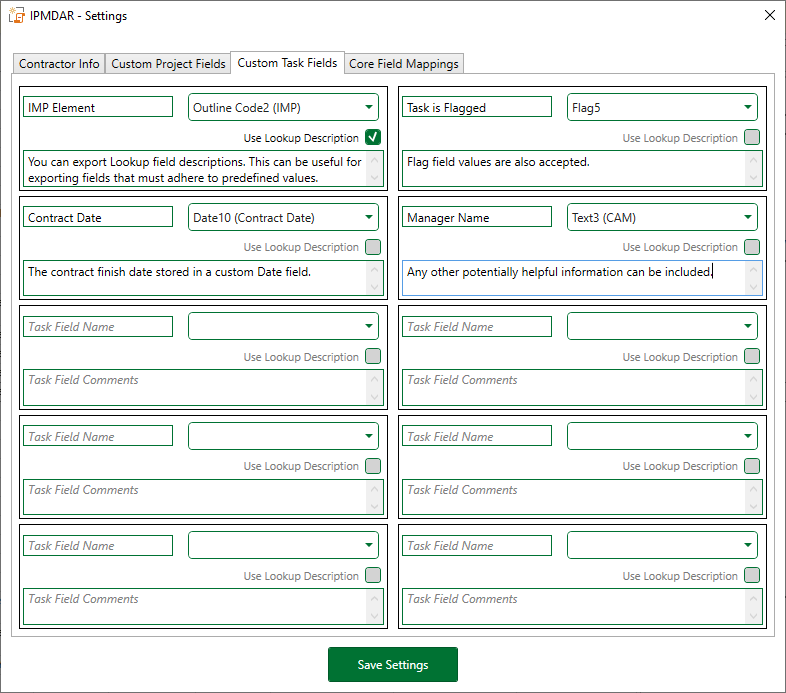Check Use Lookup Description for Contract Date
The width and height of the screenshot is (786, 693).
click(373, 247)
